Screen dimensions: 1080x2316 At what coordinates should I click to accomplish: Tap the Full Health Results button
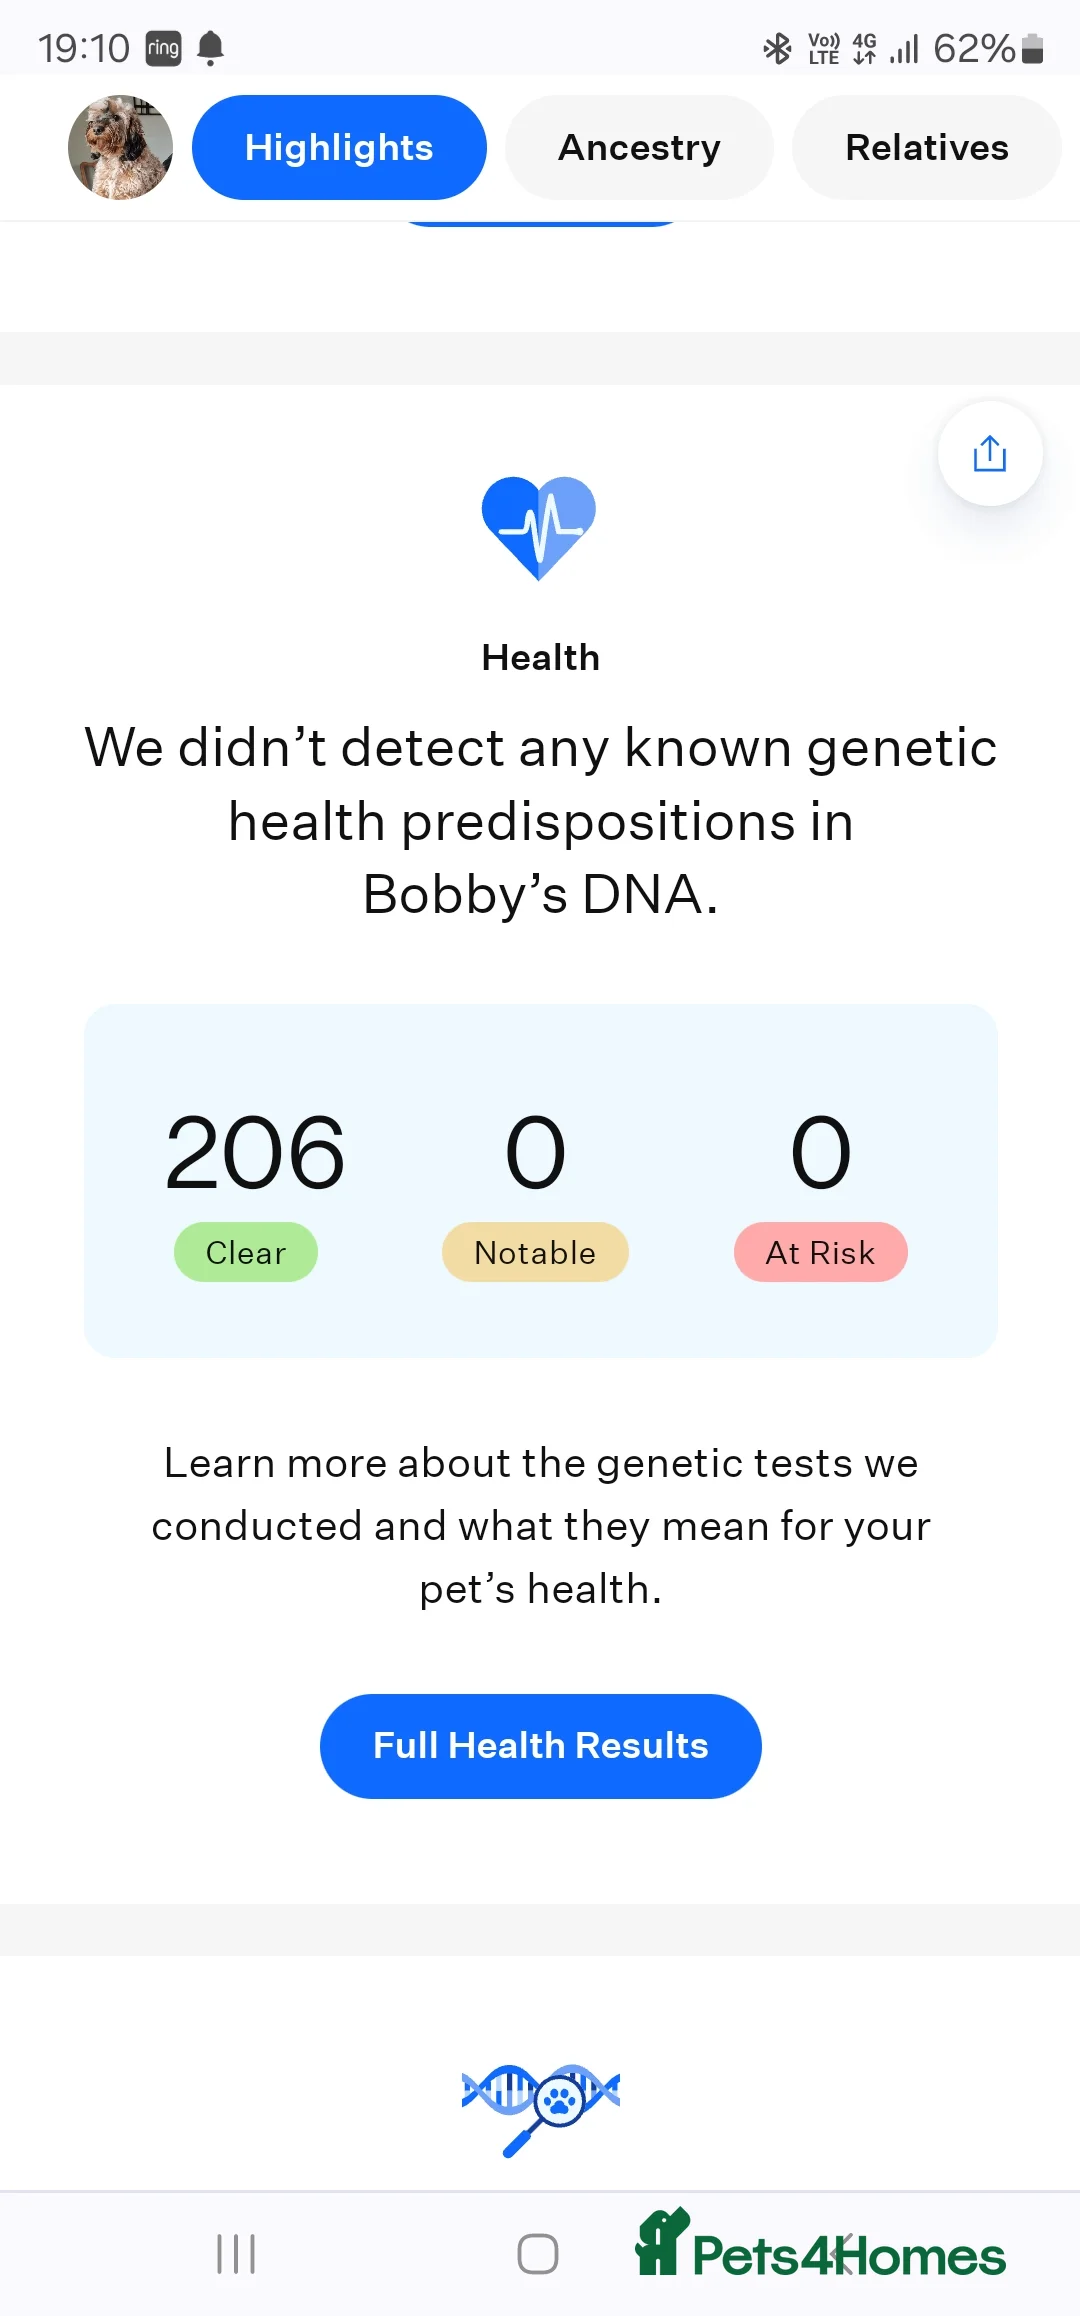pos(540,1745)
